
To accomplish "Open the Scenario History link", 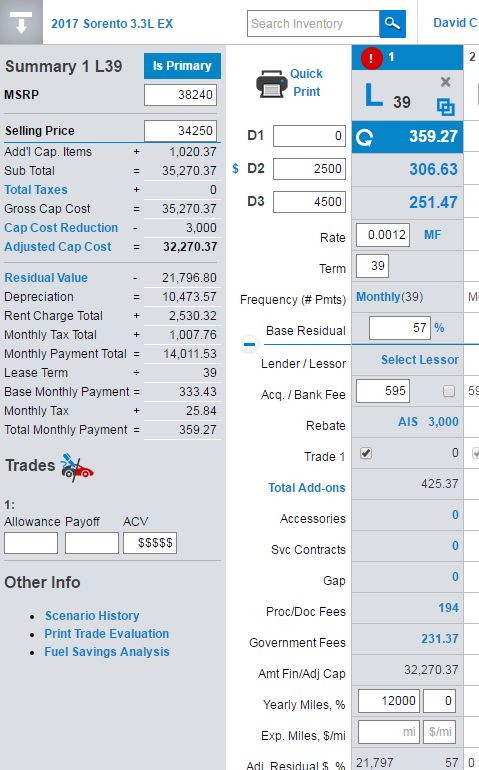I will point(92,616).
